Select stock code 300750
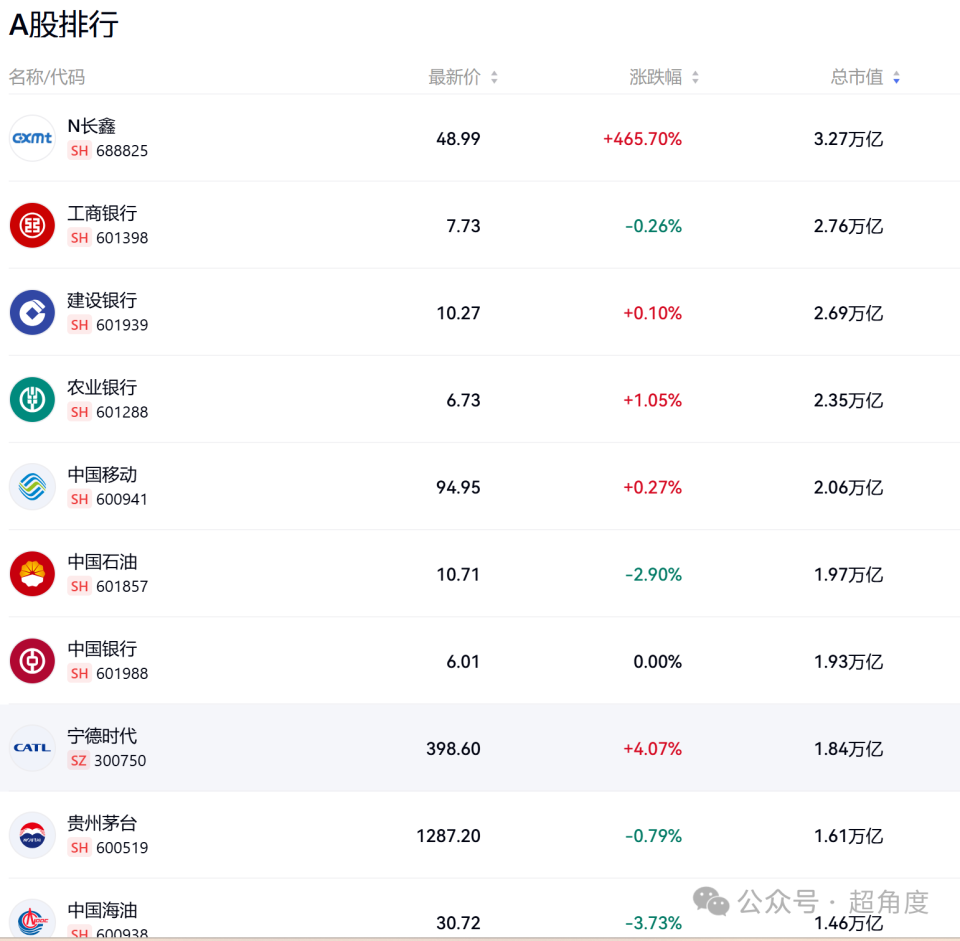 (120, 760)
